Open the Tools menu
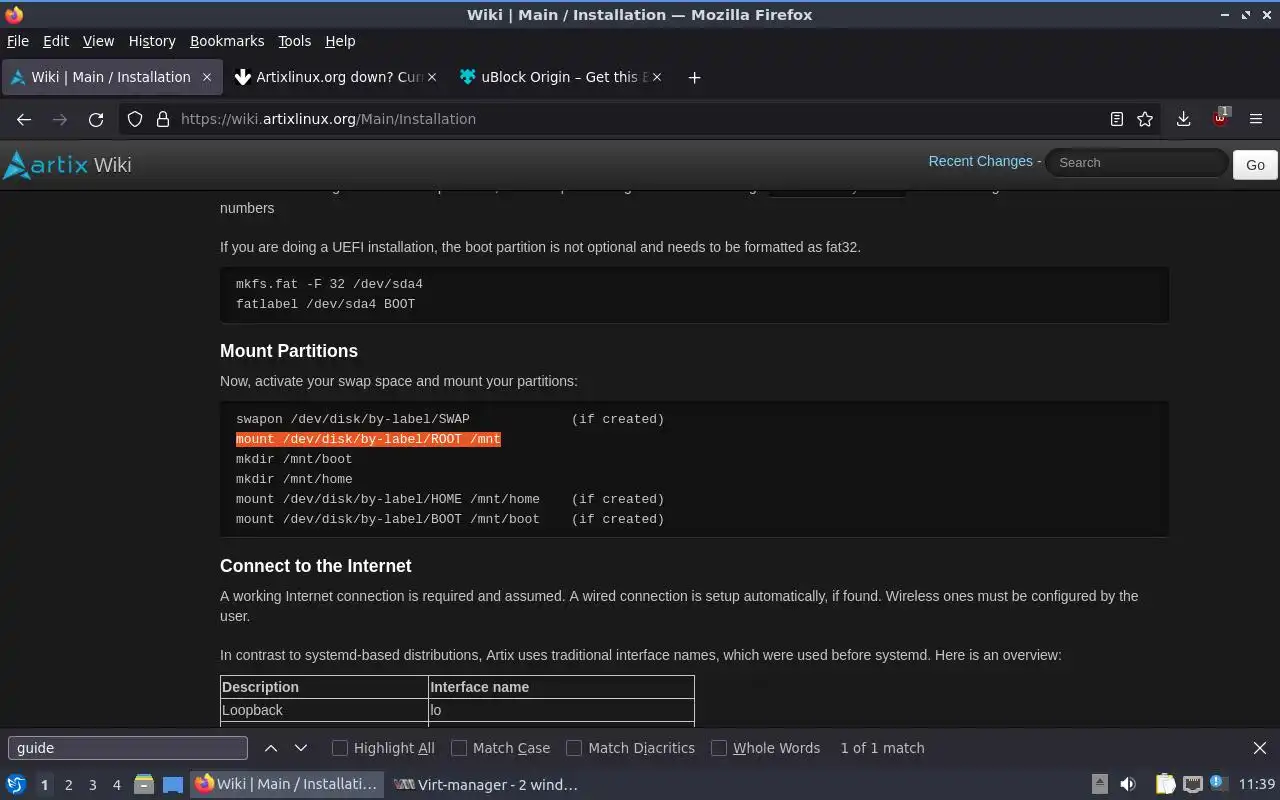The width and height of the screenshot is (1280, 800). pyautogui.click(x=294, y=41)
